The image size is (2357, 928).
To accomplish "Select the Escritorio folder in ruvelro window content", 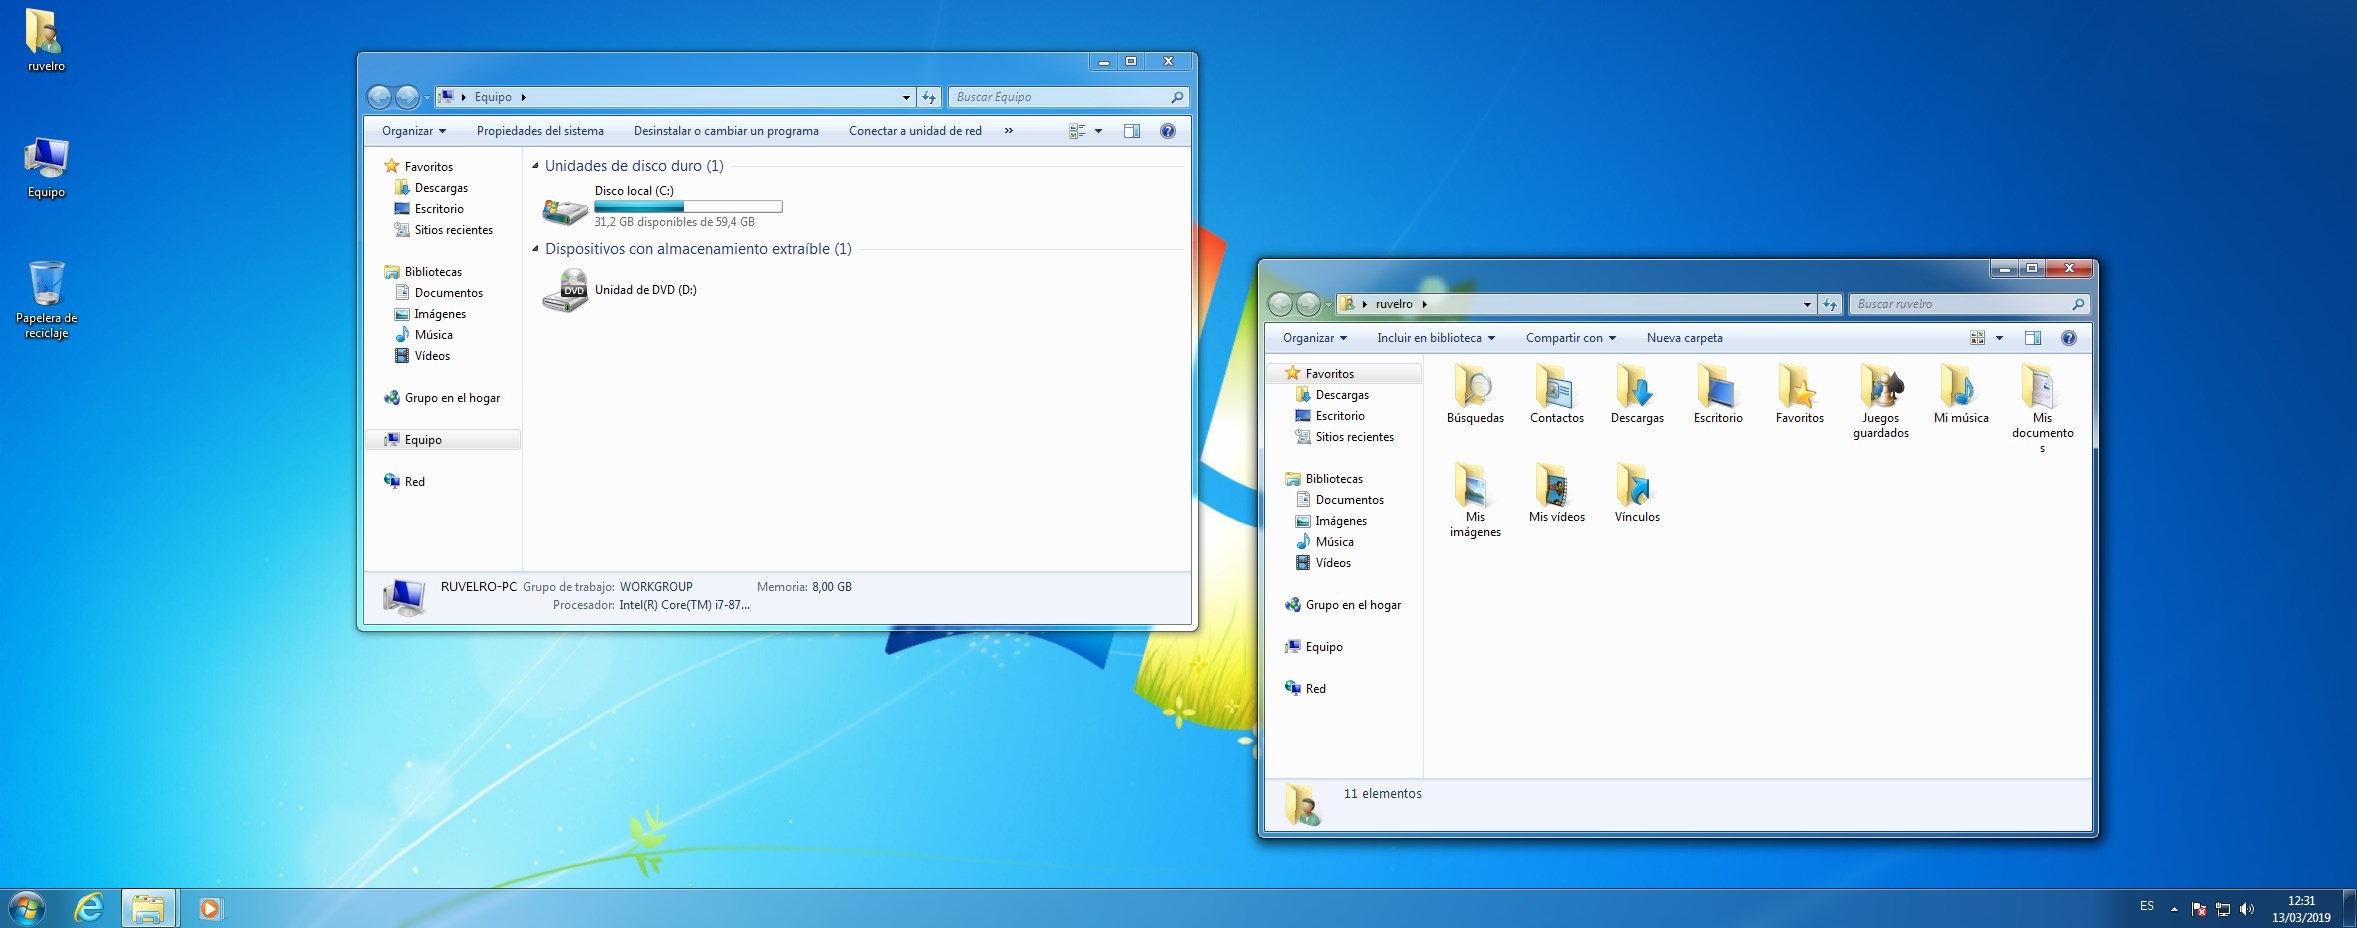I will tap(1718, 394).
